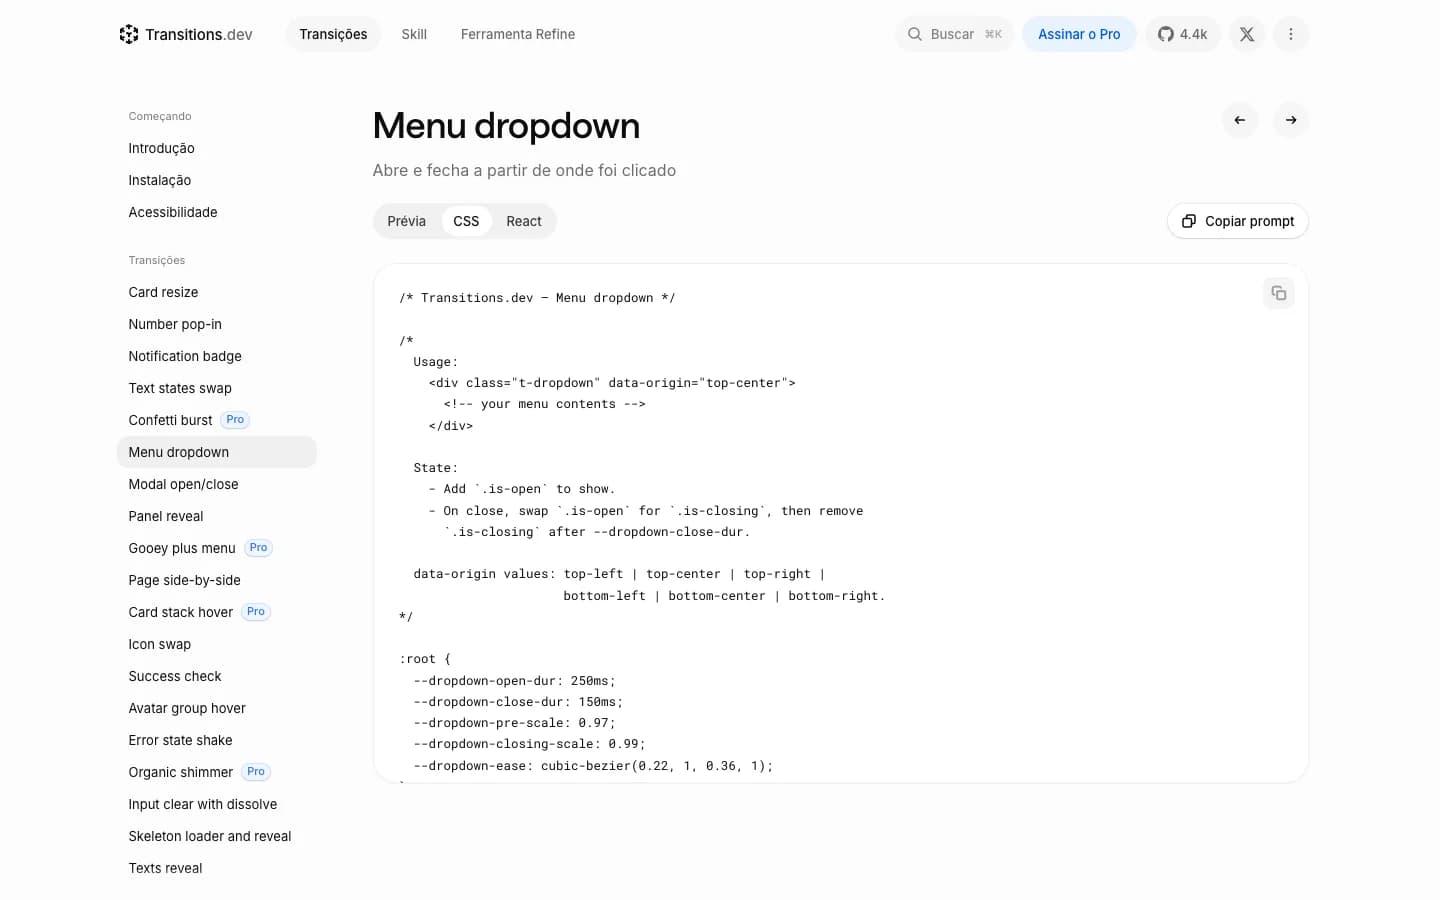Open the three-dot more options menu
Screen dimensions: 1440x900
tap(1291, 34)
